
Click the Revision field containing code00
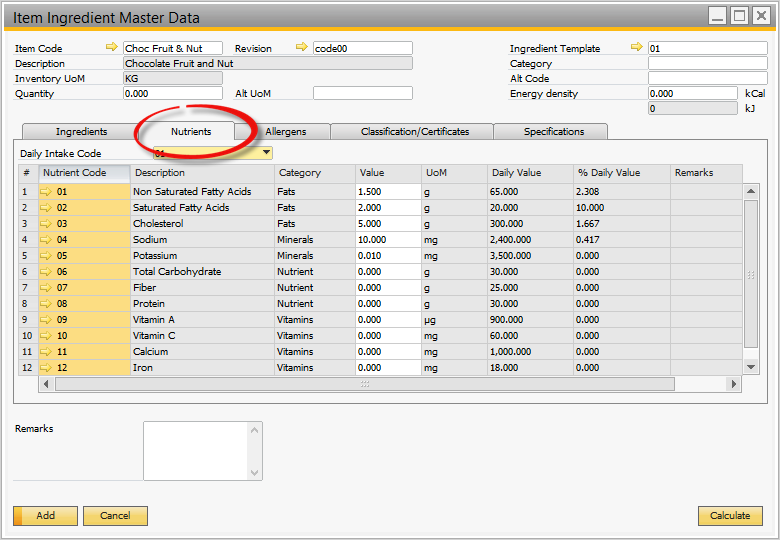[363, 48]
